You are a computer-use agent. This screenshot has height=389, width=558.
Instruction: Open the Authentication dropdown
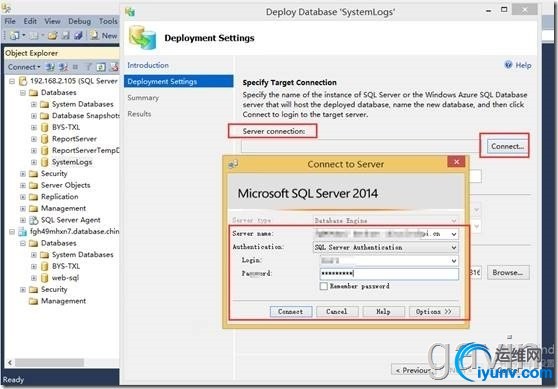coord(454,247)
